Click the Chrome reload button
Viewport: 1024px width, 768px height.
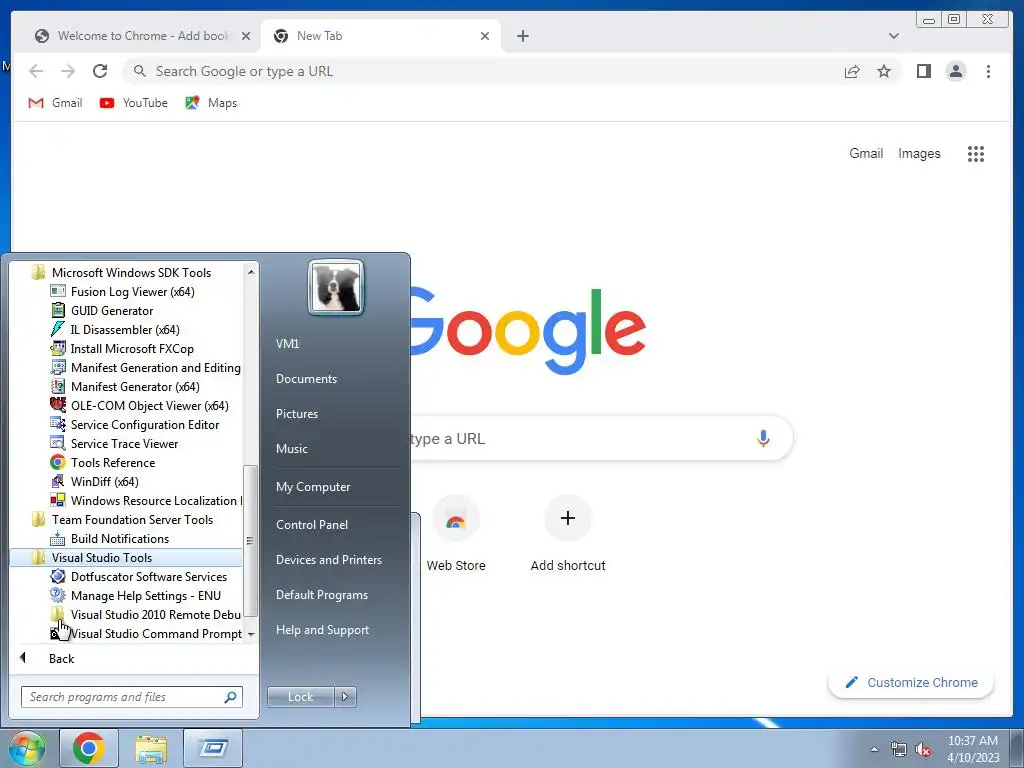pyautogui.click(x=100, y=71)
